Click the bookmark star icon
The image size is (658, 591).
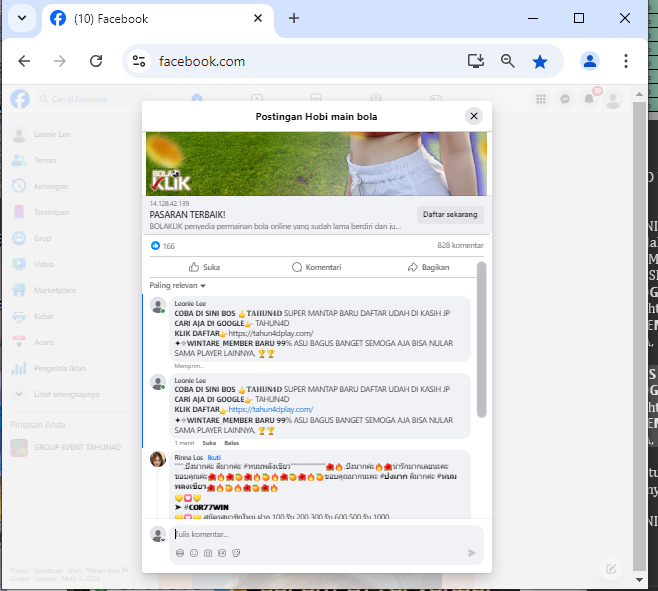pos(540,62)
